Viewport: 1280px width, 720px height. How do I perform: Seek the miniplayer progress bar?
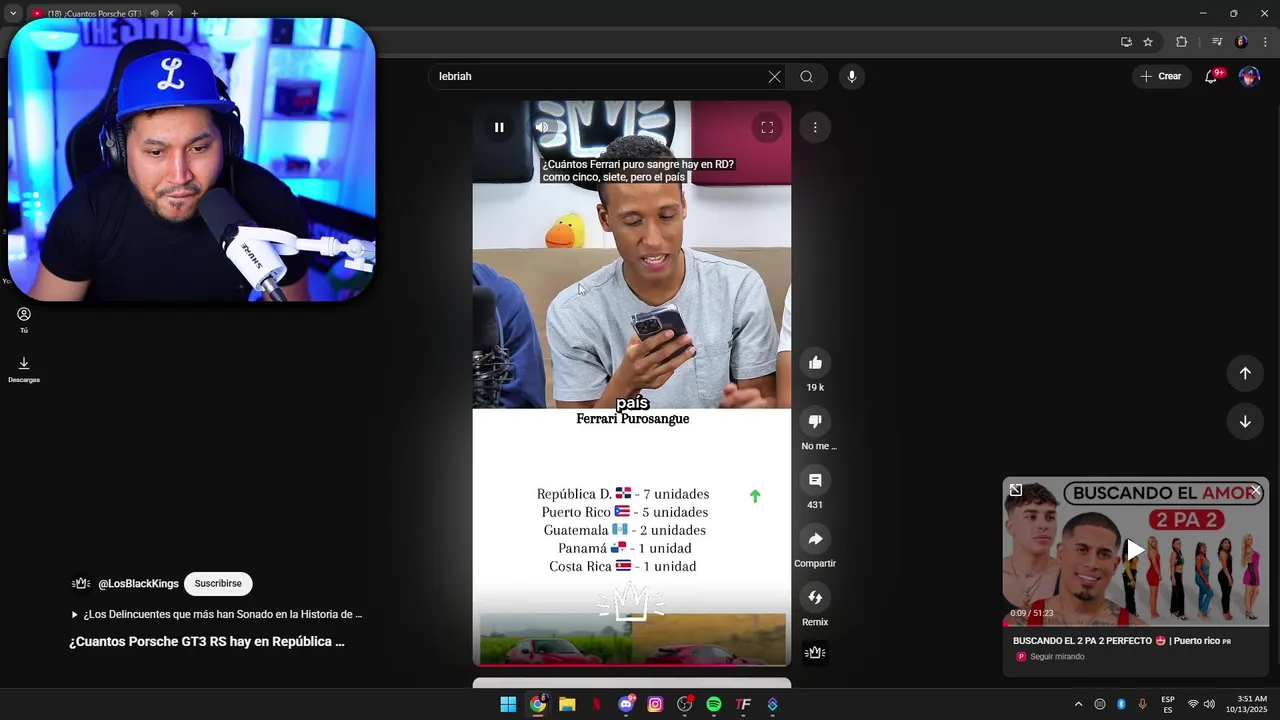1136,625
